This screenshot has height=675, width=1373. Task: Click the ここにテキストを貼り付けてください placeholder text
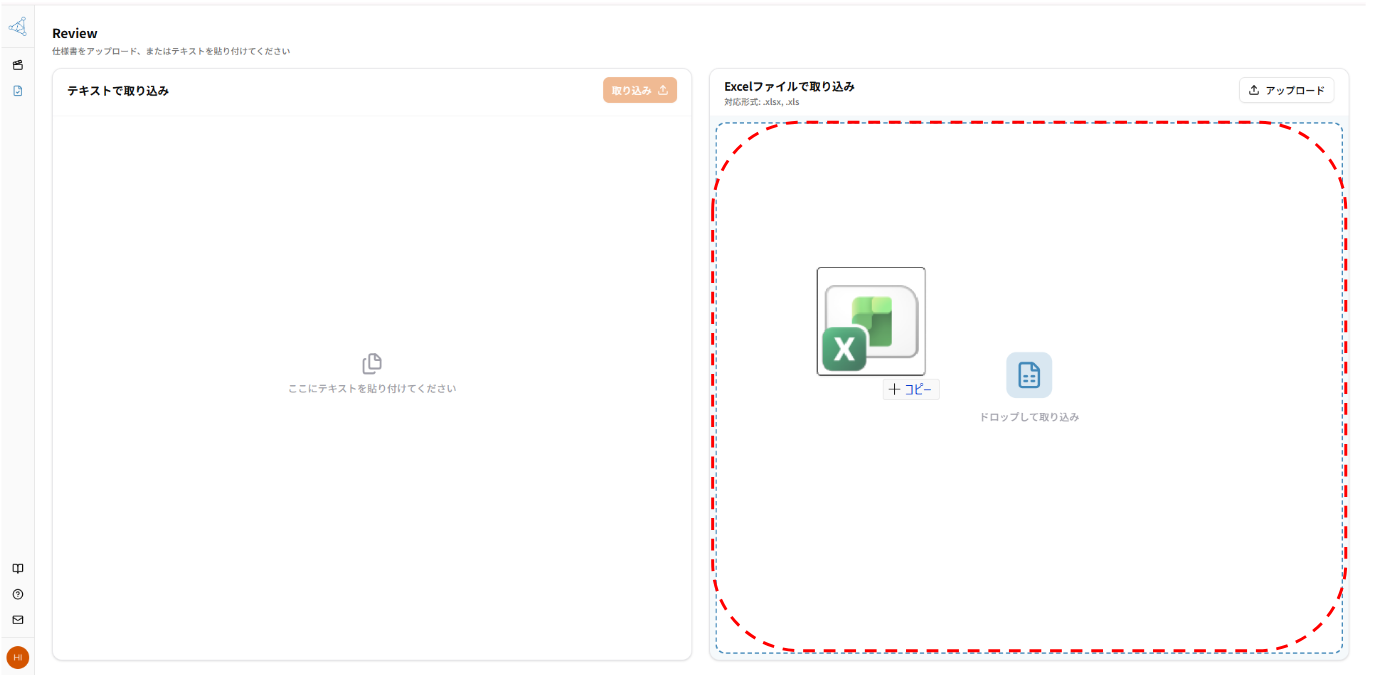(372, 388)
